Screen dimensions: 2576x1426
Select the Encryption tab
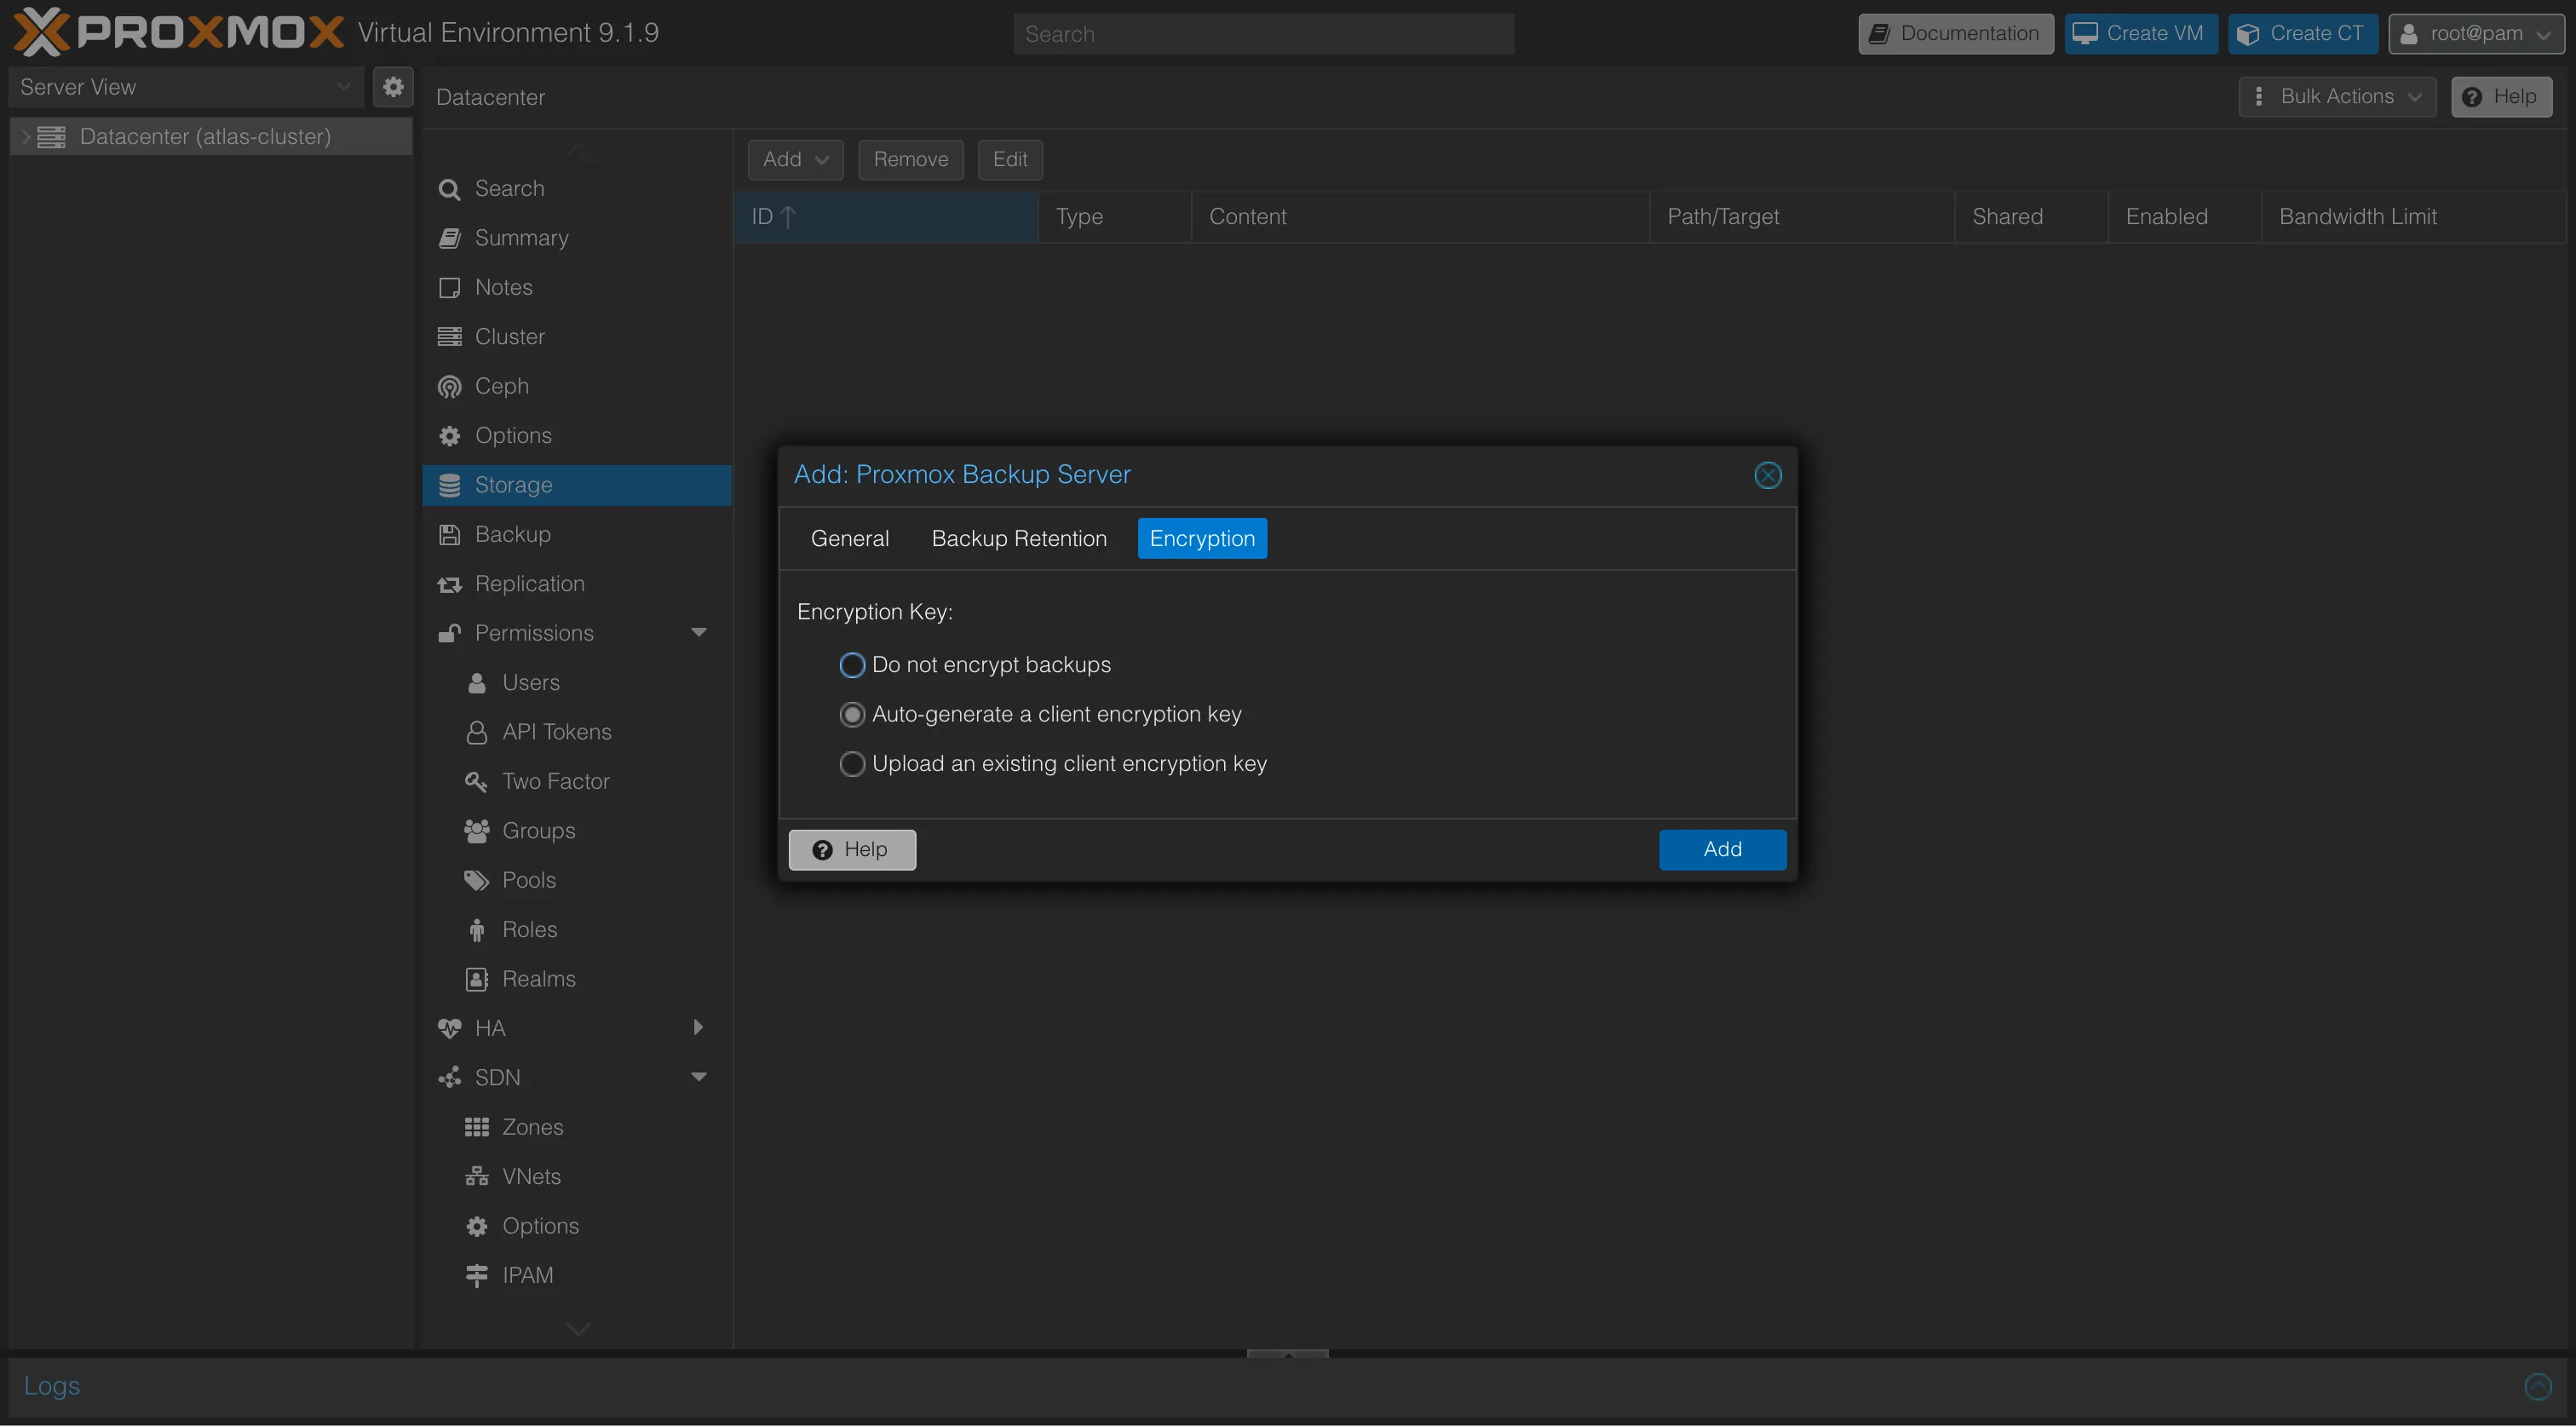(x=1202, y=539)
